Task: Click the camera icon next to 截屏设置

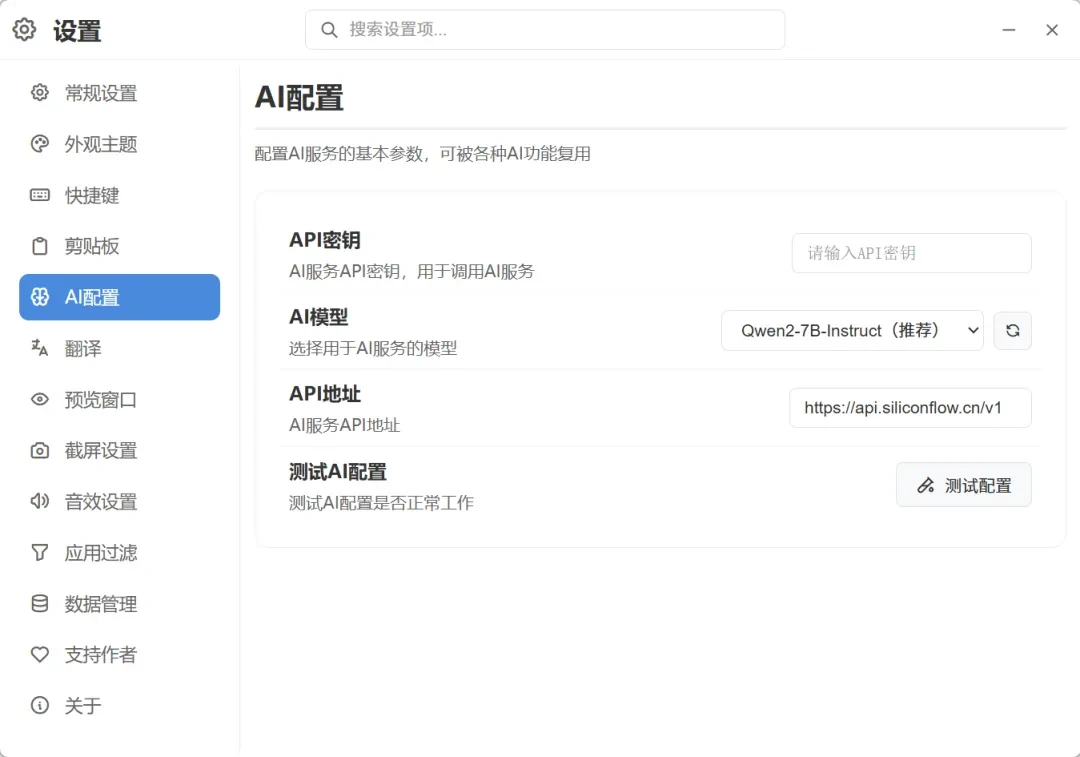Action: [x=40, y=450]
